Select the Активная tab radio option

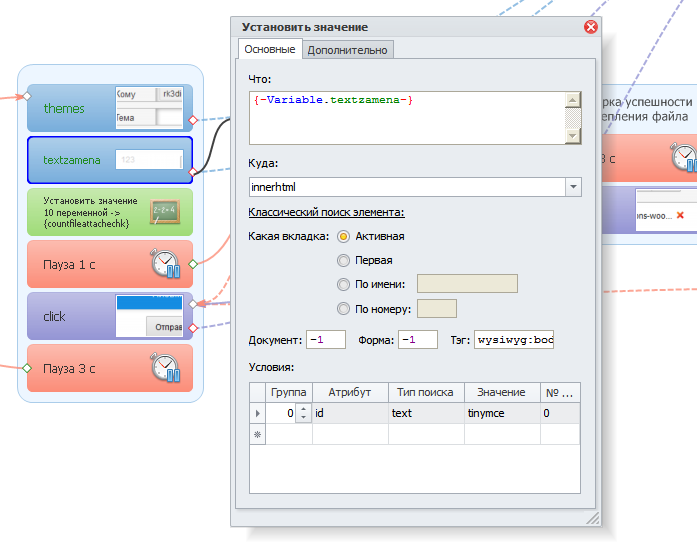(x=344, y=237)
